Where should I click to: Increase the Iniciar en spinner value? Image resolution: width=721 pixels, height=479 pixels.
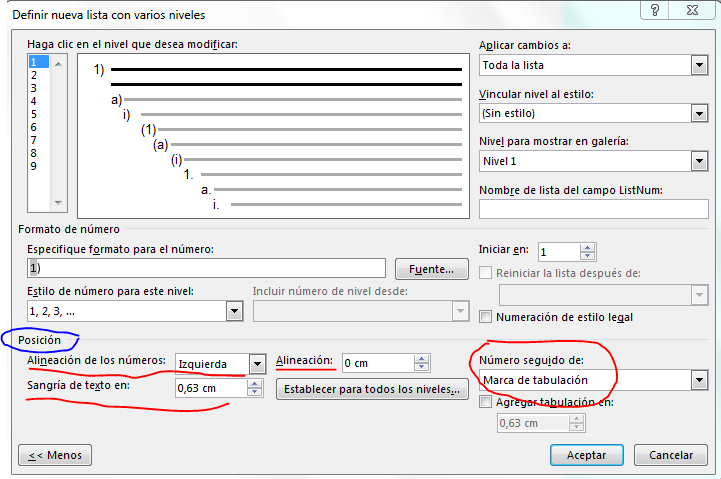coord(587,248)
